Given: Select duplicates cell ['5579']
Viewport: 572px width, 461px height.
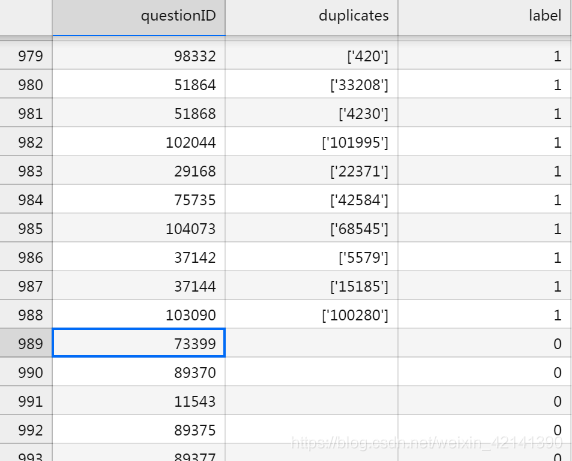Looking at the screenshot, I should tap(312, 257).
